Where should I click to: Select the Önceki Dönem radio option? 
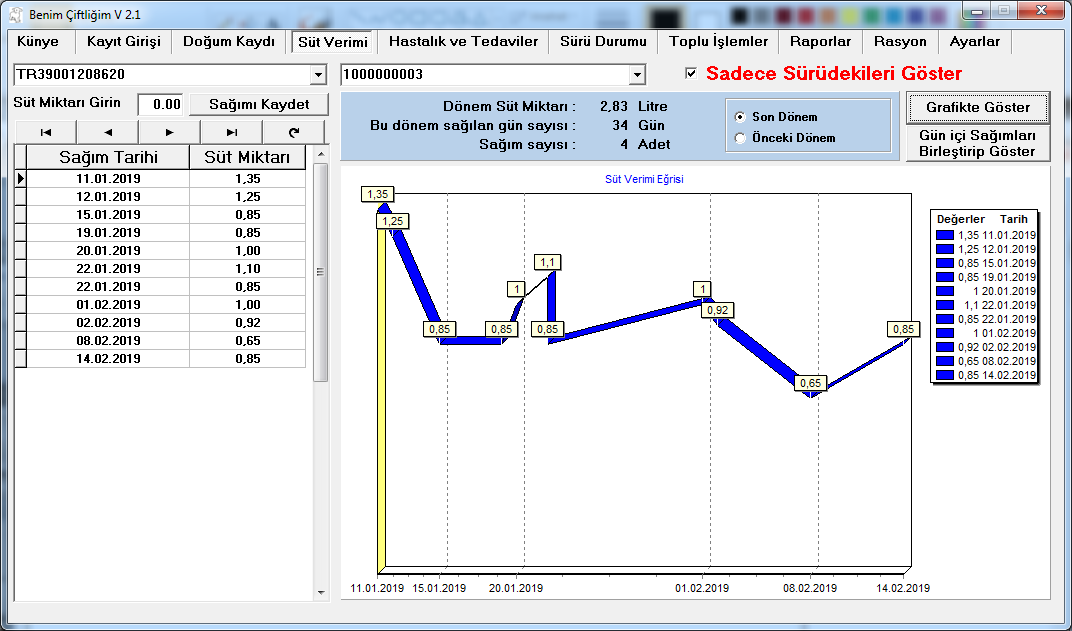(740, 138)
